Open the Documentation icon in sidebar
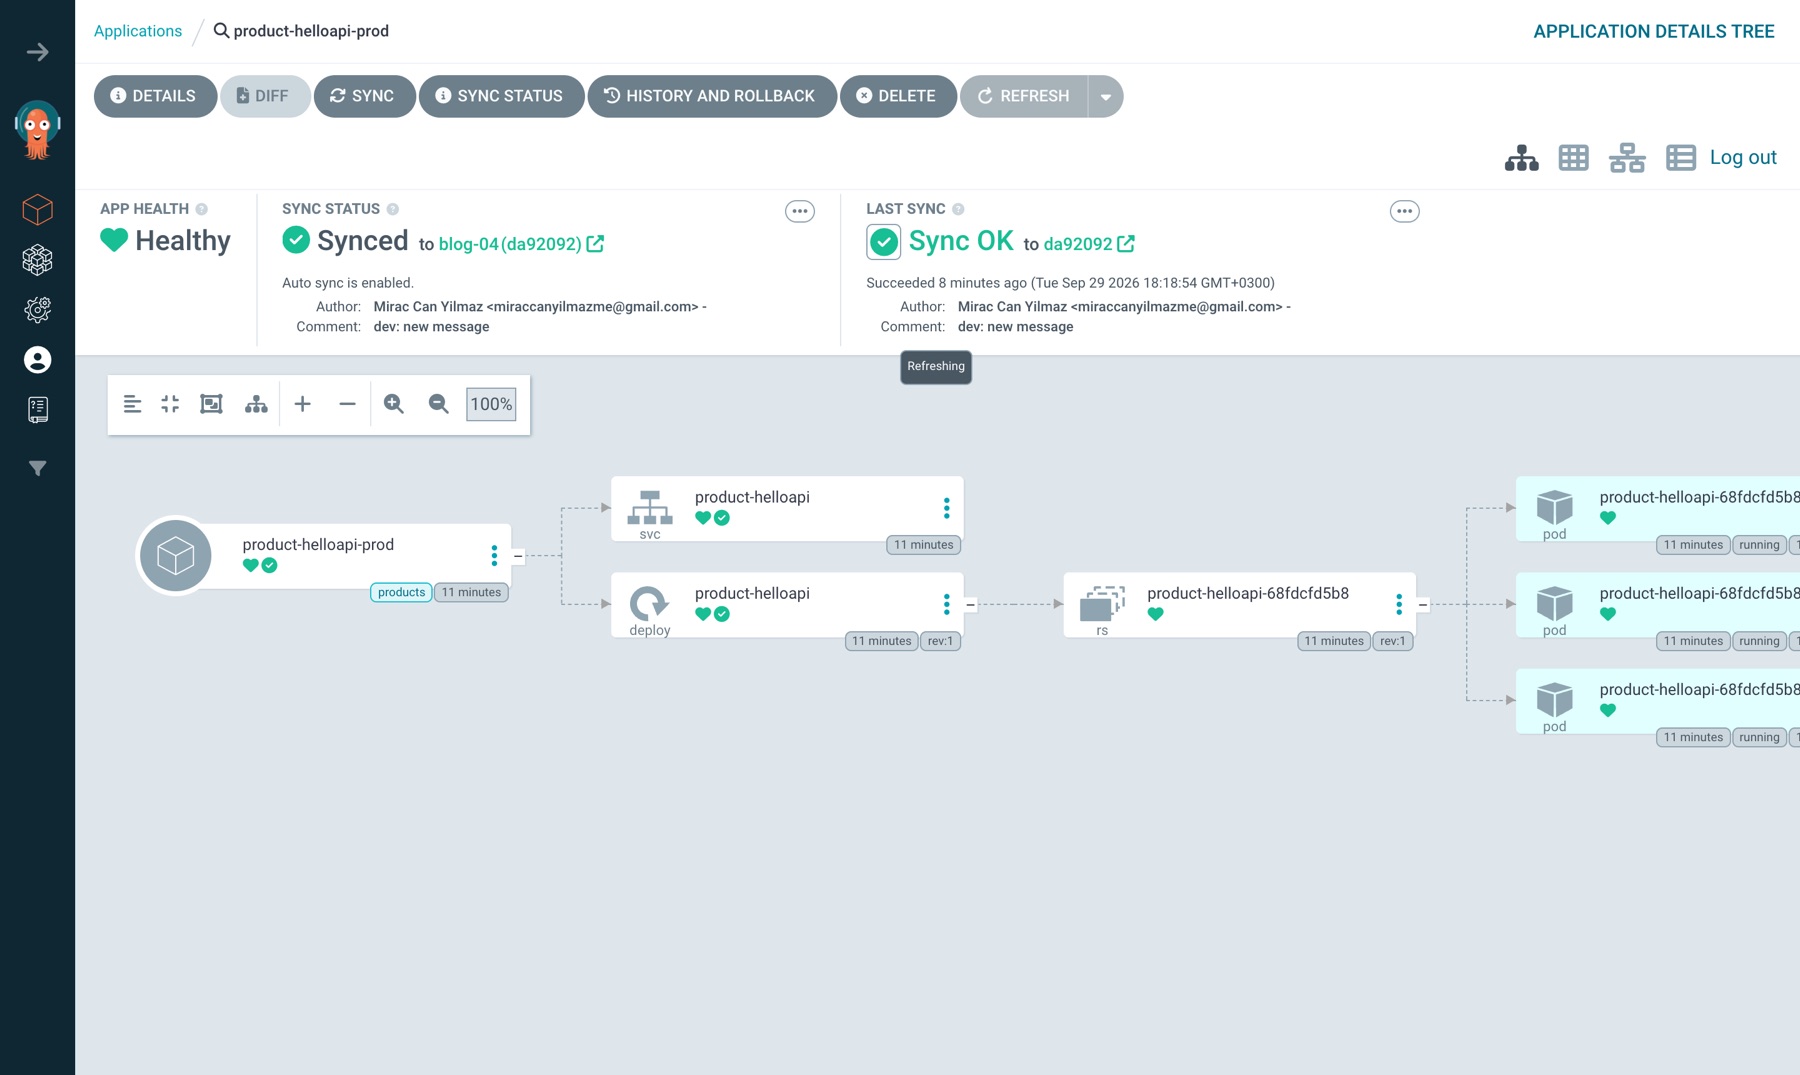This screenshot has width=1800, height=1075. [x=38, y=409]
